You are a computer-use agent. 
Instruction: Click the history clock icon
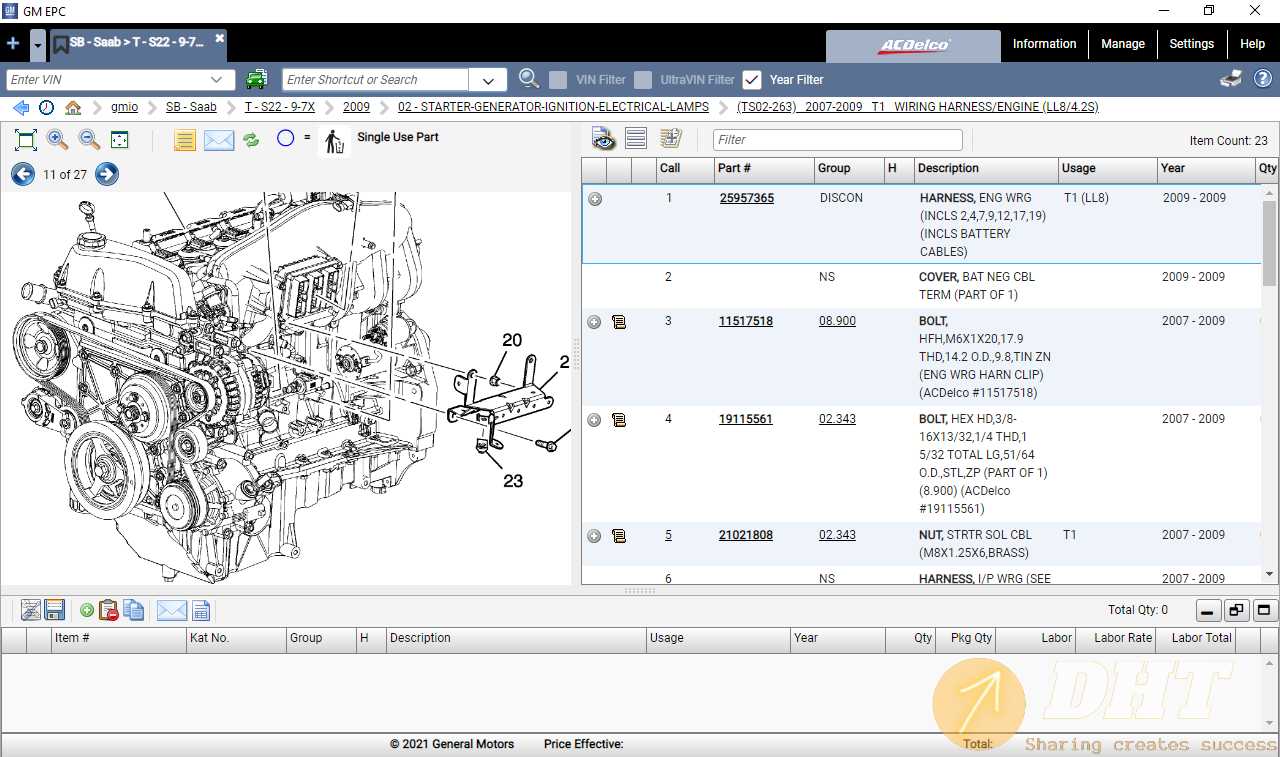tap(47, 107)
